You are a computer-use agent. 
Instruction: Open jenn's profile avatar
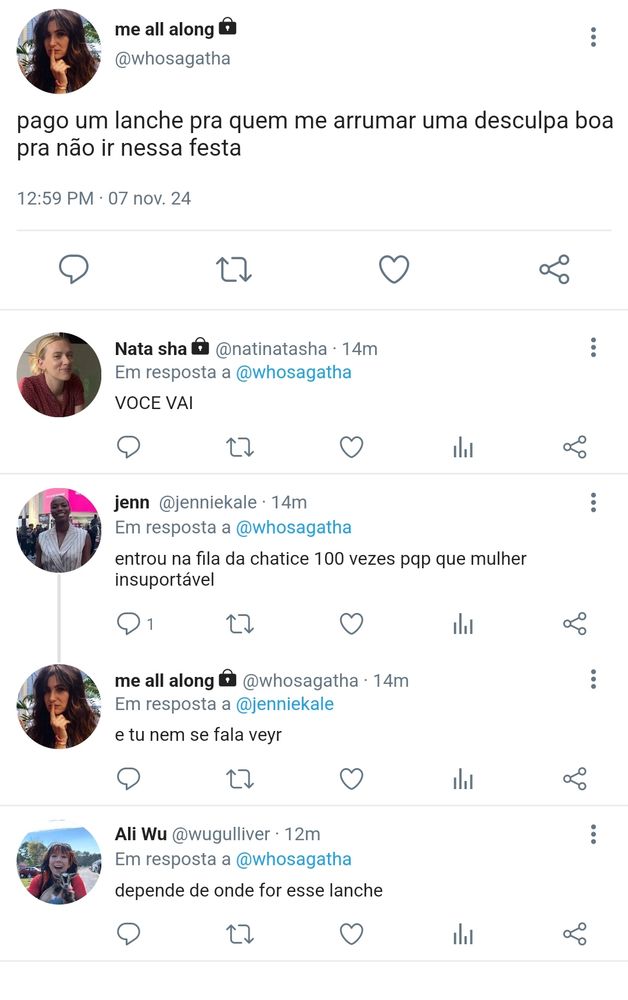(x=59, y=531)
